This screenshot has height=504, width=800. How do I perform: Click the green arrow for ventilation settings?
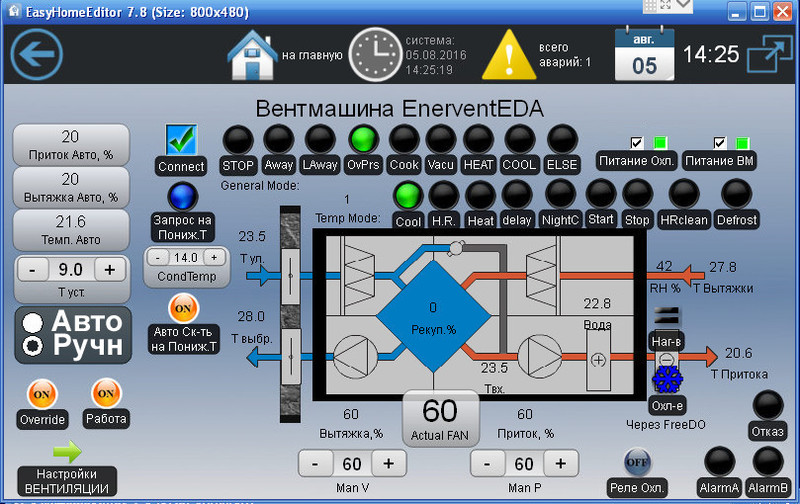coord(67,452)
